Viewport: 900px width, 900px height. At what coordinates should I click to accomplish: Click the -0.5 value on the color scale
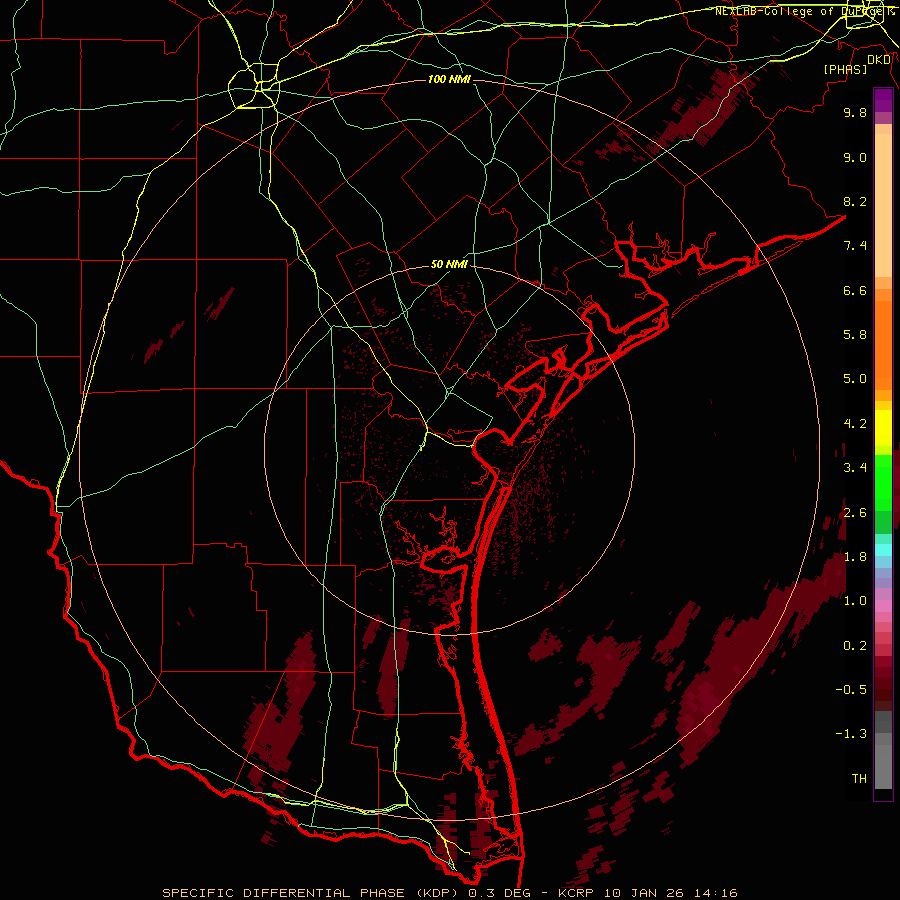[x=851, y=690]
